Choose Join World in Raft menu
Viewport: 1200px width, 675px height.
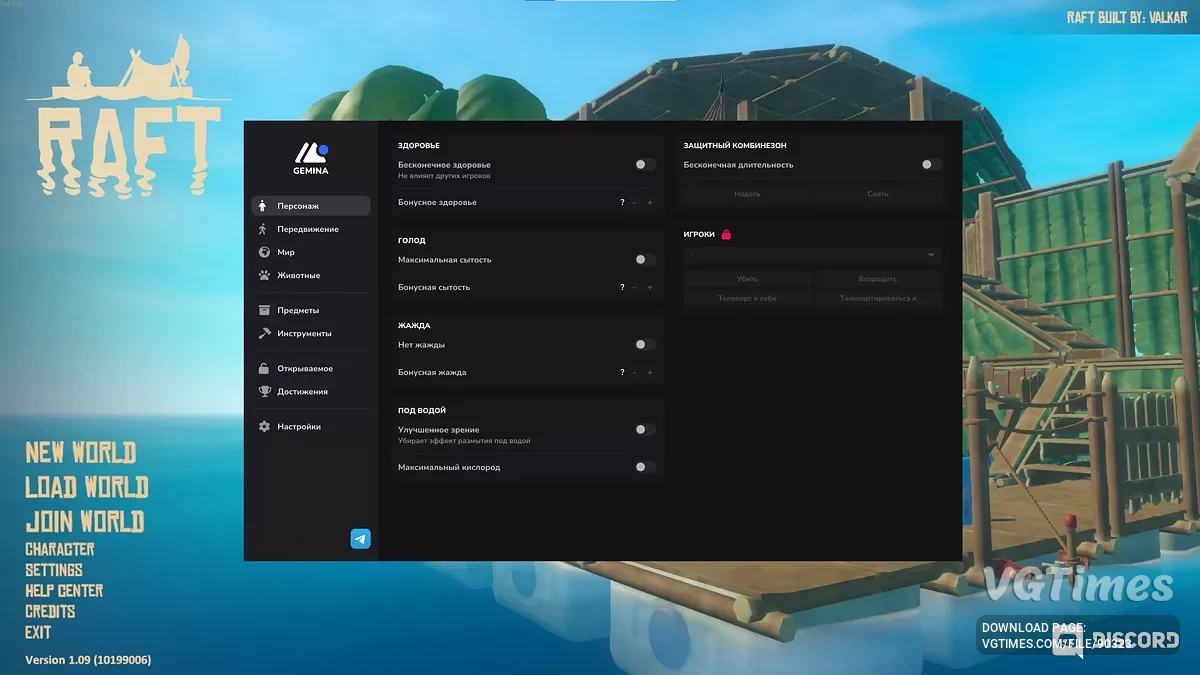click(x=84, y=521)
